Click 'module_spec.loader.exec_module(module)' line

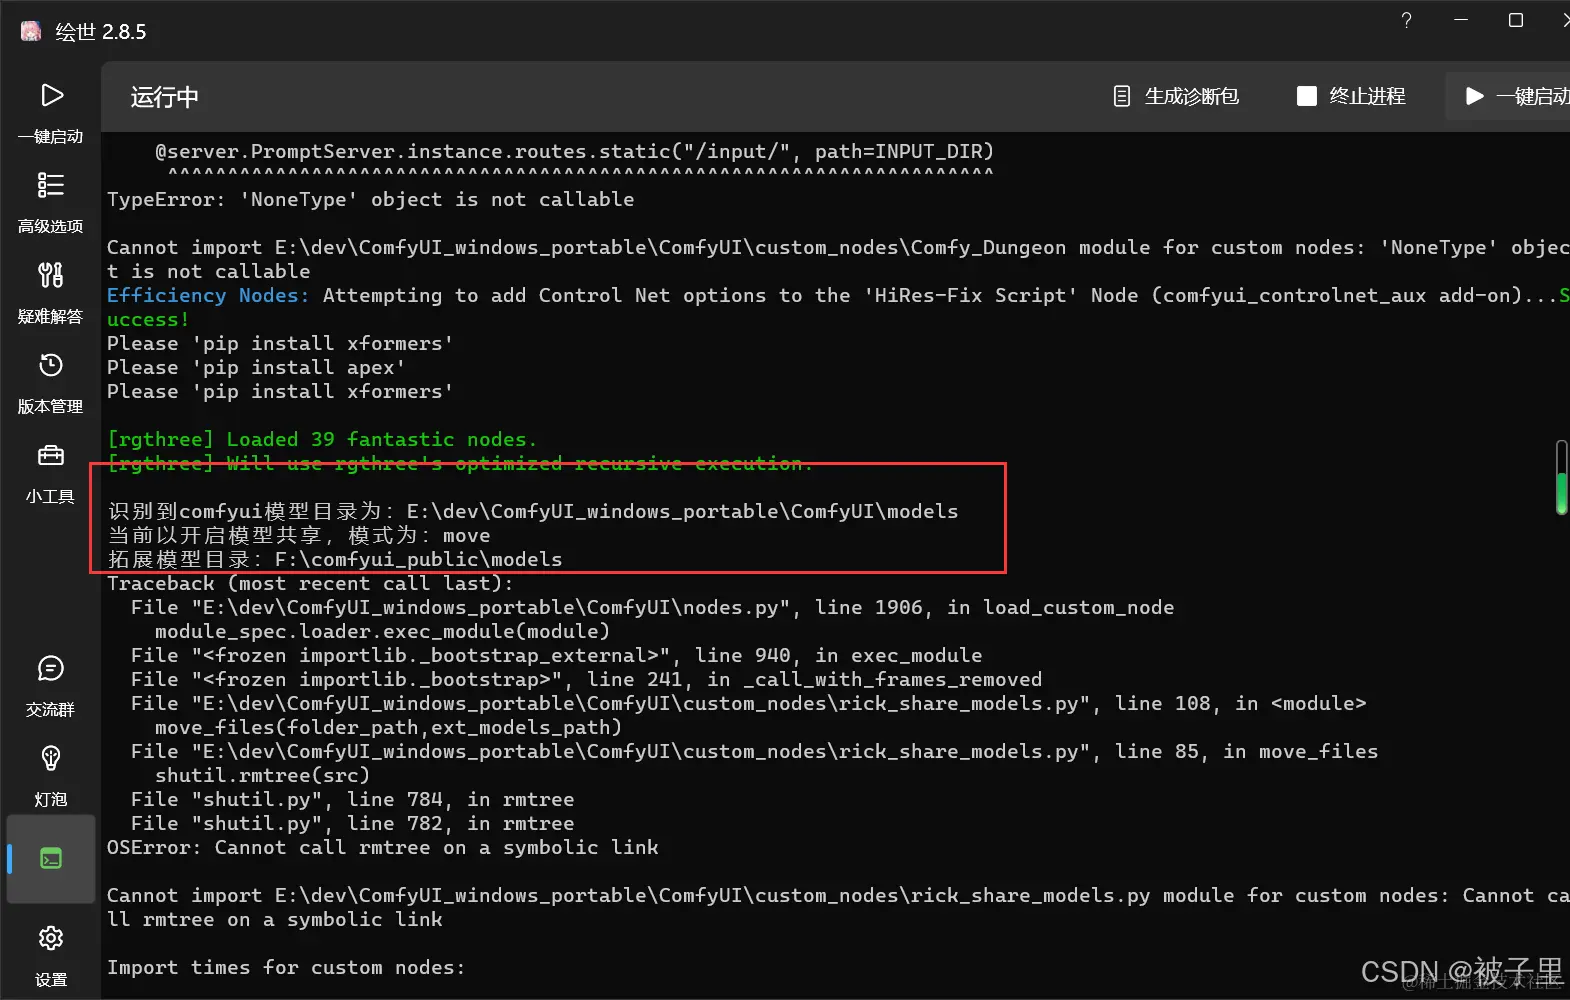click(382, 631)
